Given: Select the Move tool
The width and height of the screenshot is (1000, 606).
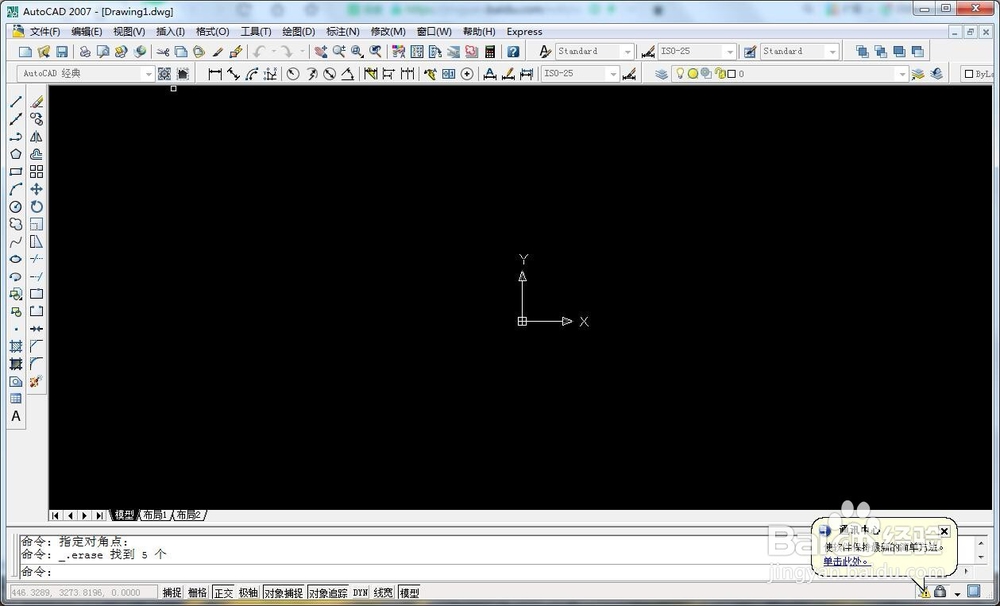Looking at the screenshot, I should pos(36,189).
